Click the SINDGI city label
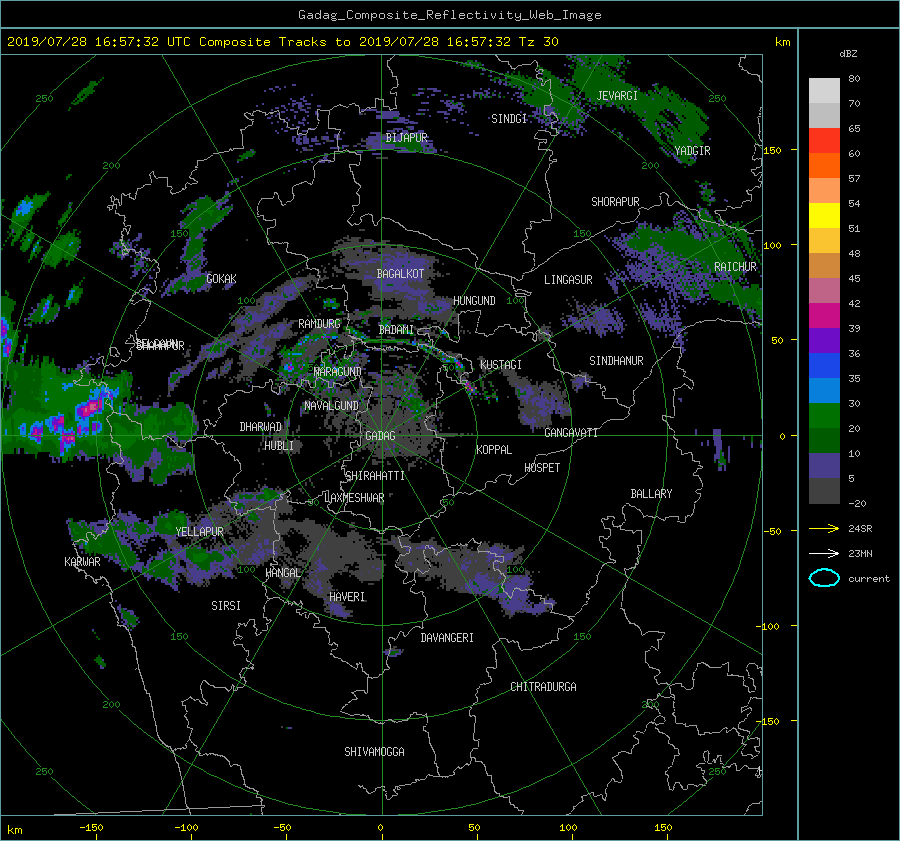This screenshot has height=841, width=900. (509, 119)
